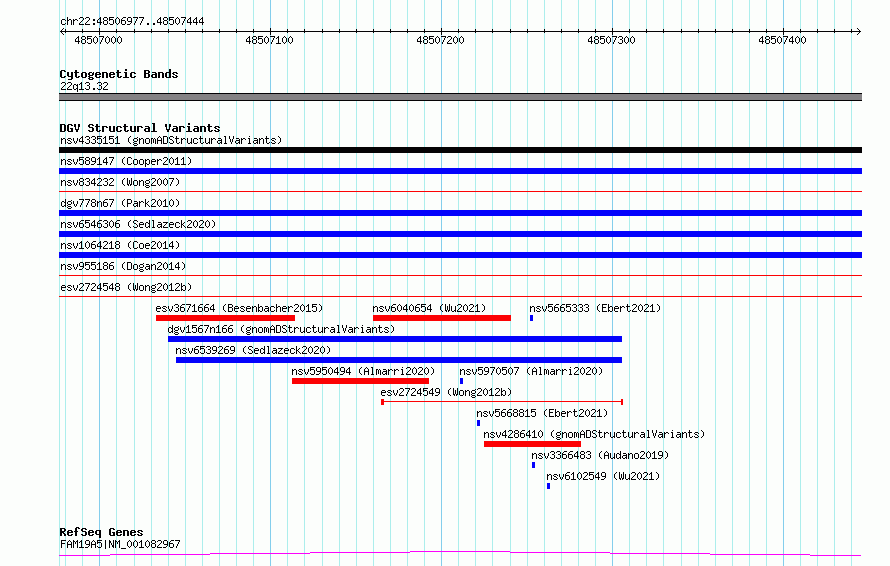The width and height of the screenshot is (890, 566).
Task: Click the black bar of nsv4335151 gnomAD variant
Action: click(460, 150)
